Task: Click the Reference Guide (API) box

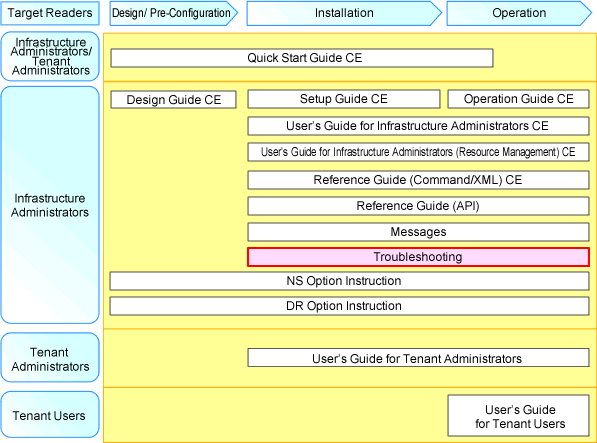Action: 418,206
